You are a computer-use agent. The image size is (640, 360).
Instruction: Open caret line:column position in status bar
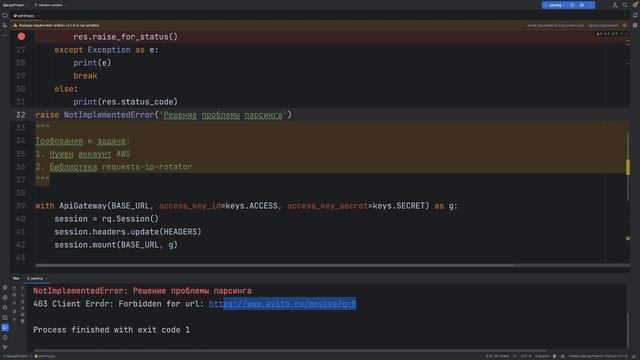coord(497,356)
